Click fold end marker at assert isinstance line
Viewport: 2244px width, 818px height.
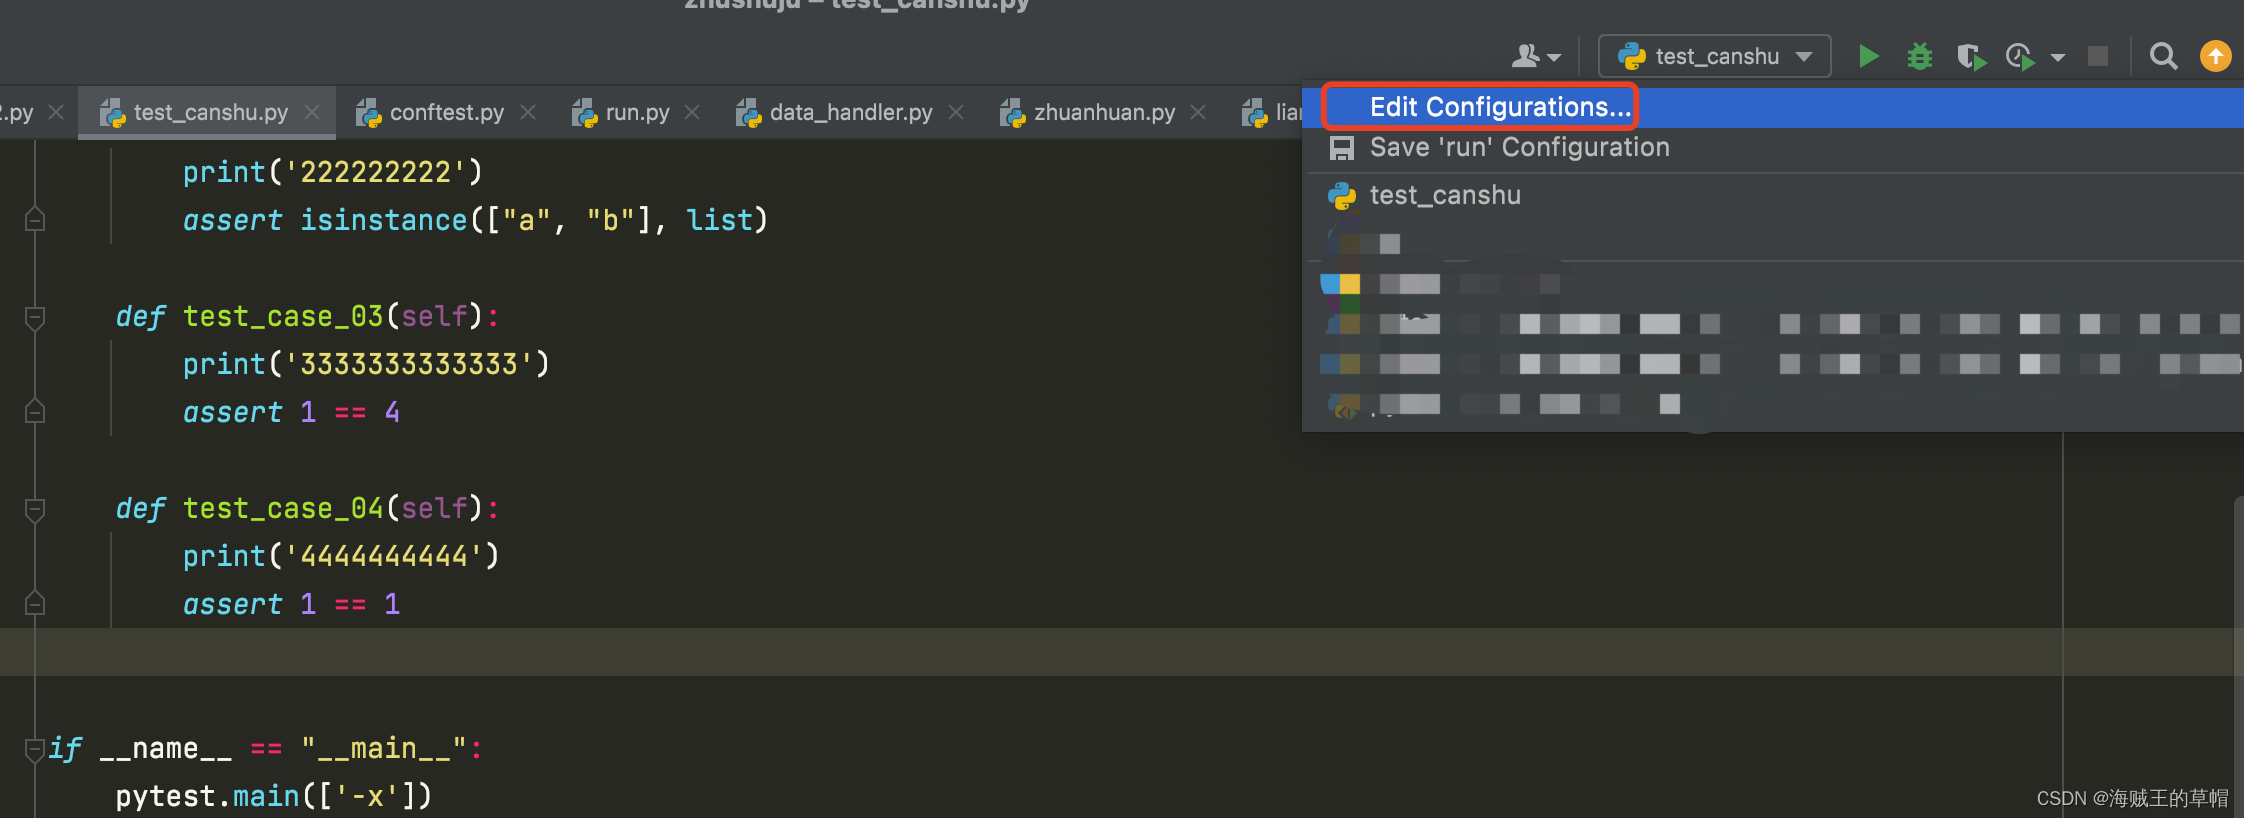[35, 219]
